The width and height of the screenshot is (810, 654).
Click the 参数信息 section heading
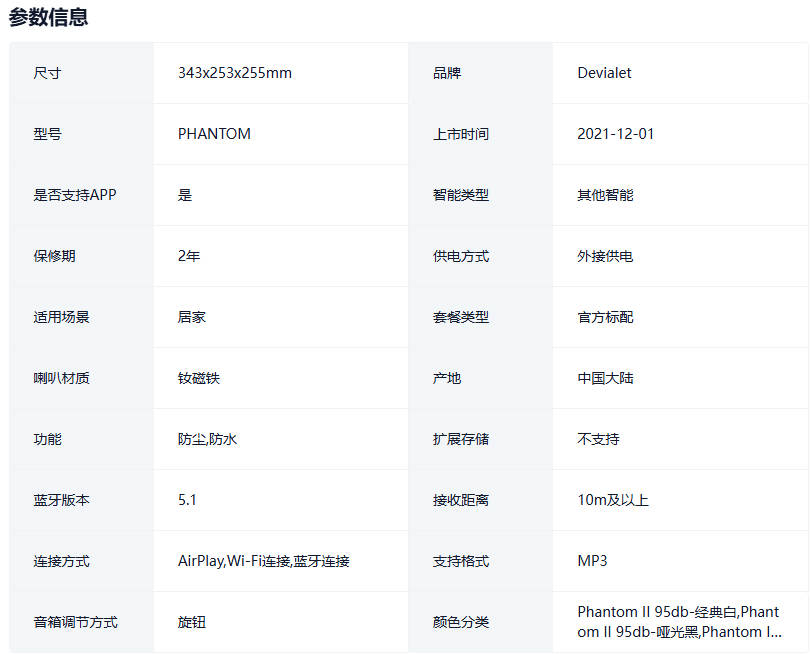click(x=48, y=17)
